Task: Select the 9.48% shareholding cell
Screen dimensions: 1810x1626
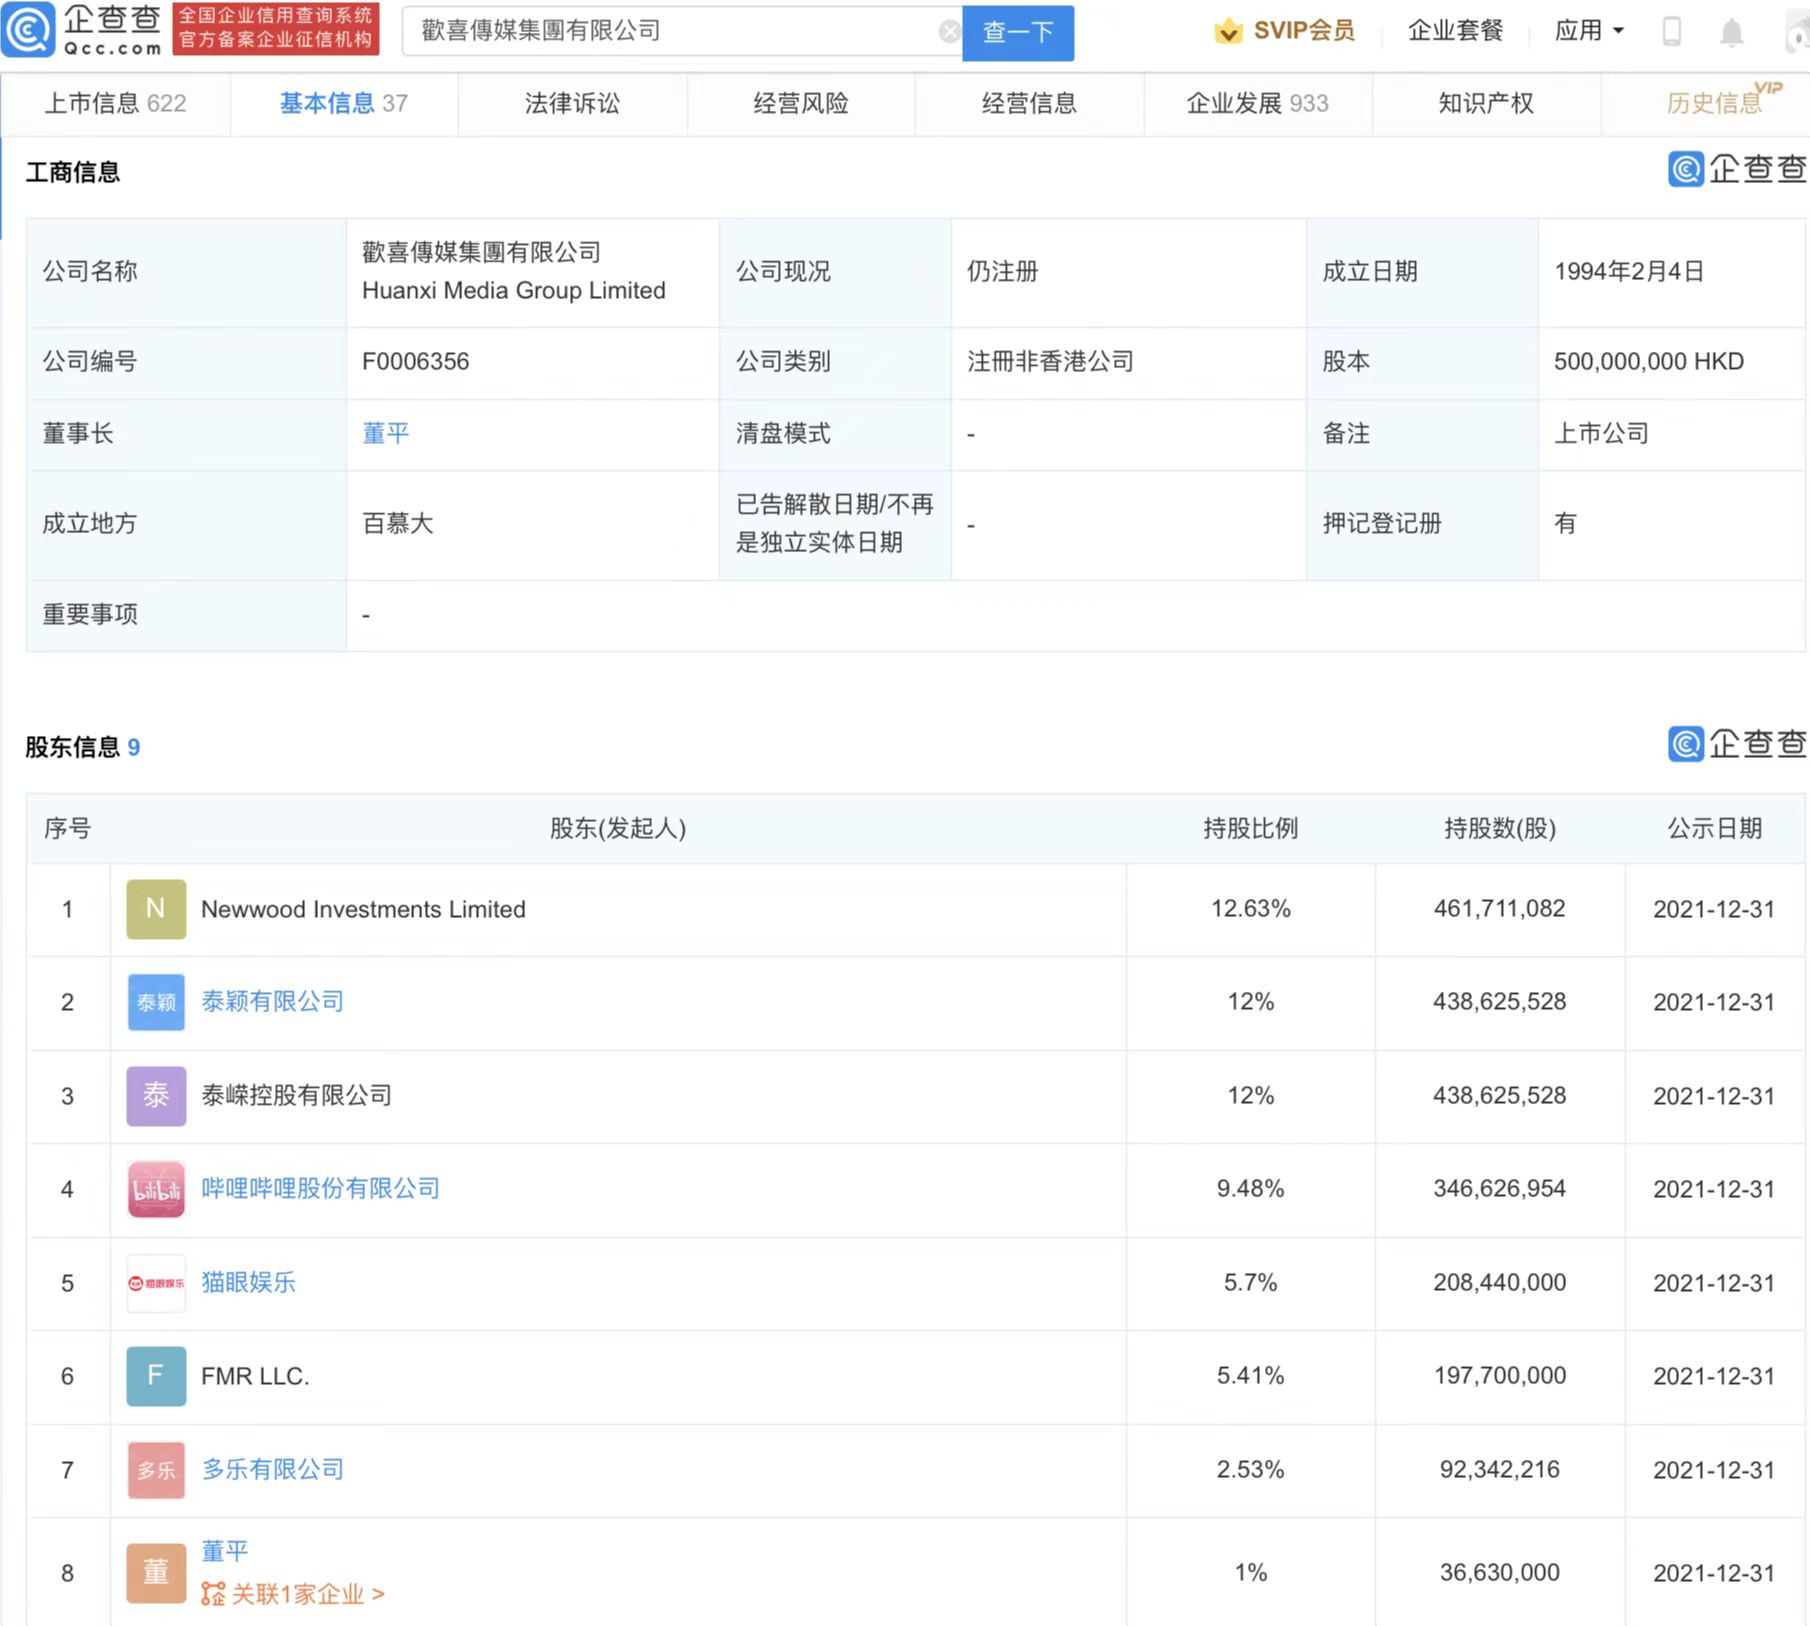Action: click(x=1250, y=1189)
